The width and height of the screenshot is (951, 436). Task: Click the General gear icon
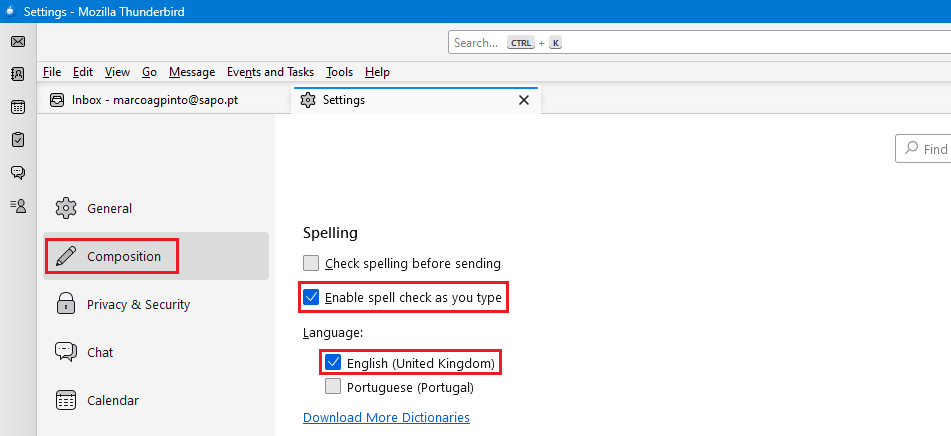click(x=66, y=208)
